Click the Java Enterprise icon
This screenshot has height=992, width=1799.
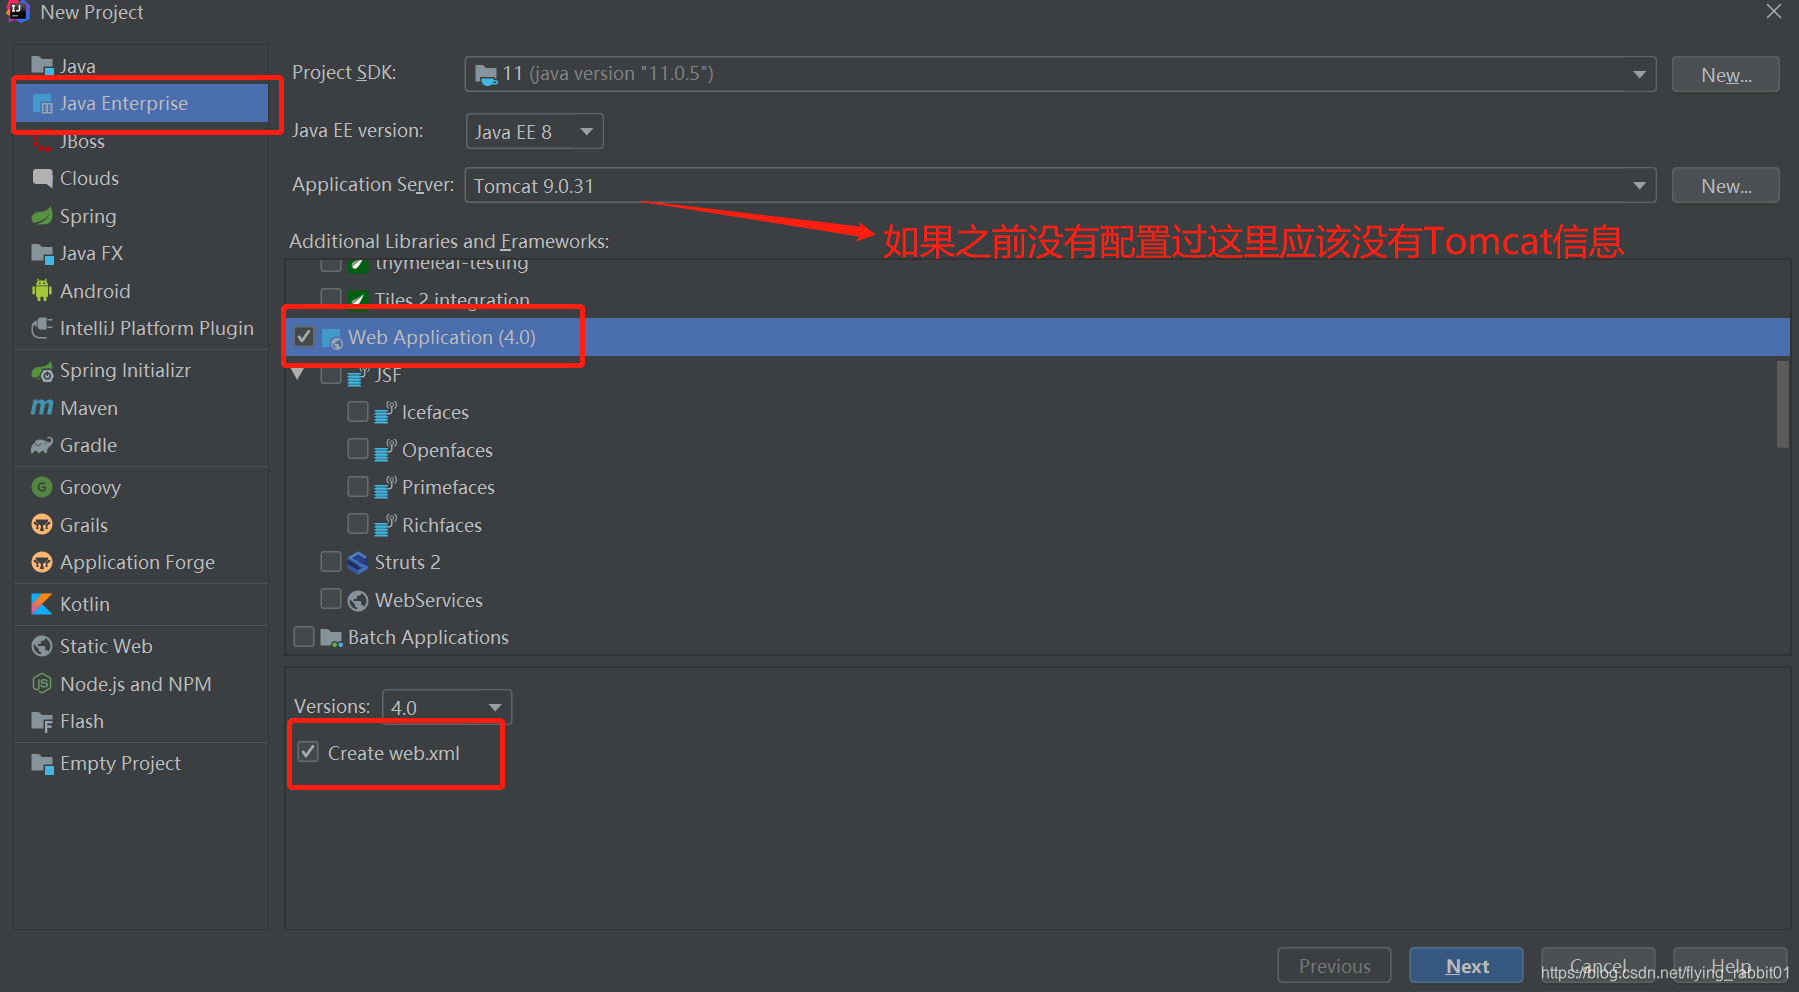42,104
